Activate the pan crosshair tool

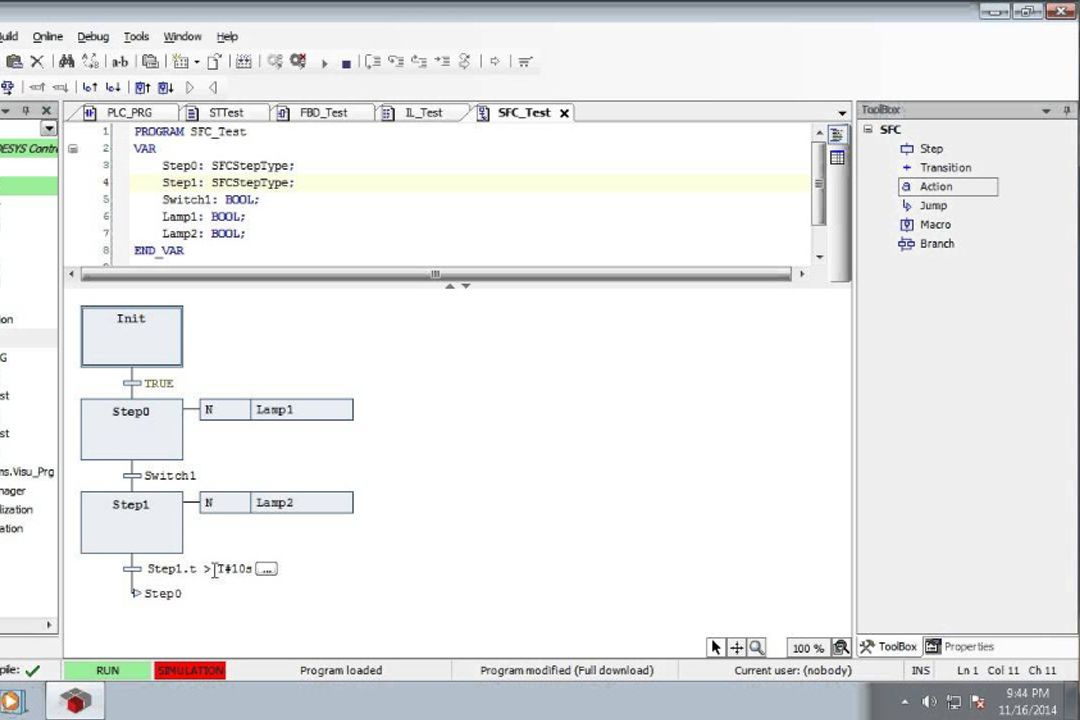736,647
